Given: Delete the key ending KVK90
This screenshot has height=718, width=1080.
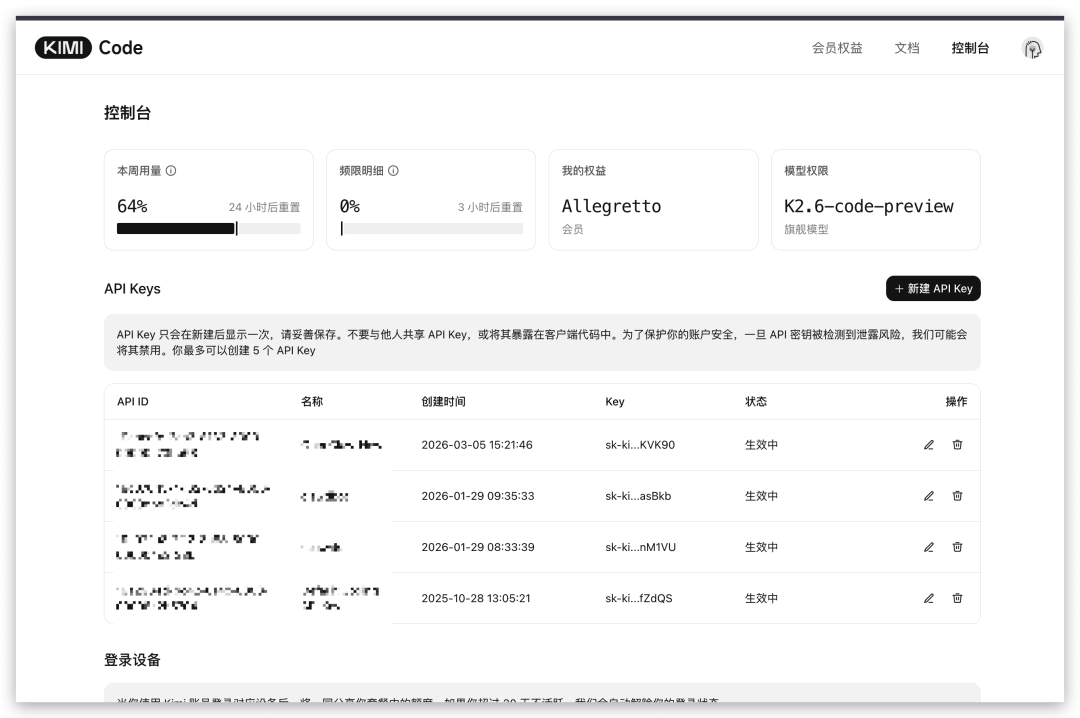Looking at the screenshot, I should (957, 445).
